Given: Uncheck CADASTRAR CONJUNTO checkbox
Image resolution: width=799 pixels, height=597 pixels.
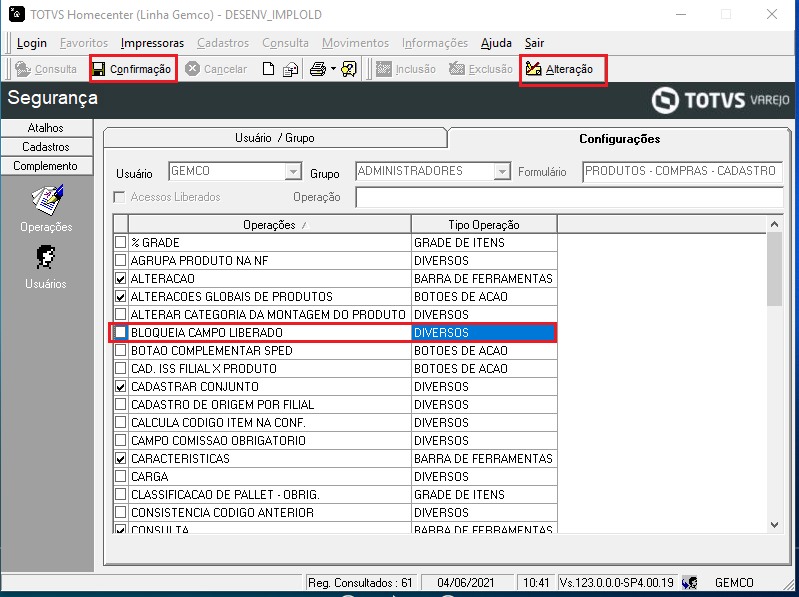Looking at the screenshot, I should pyautogui.click(x=120, y=386).
